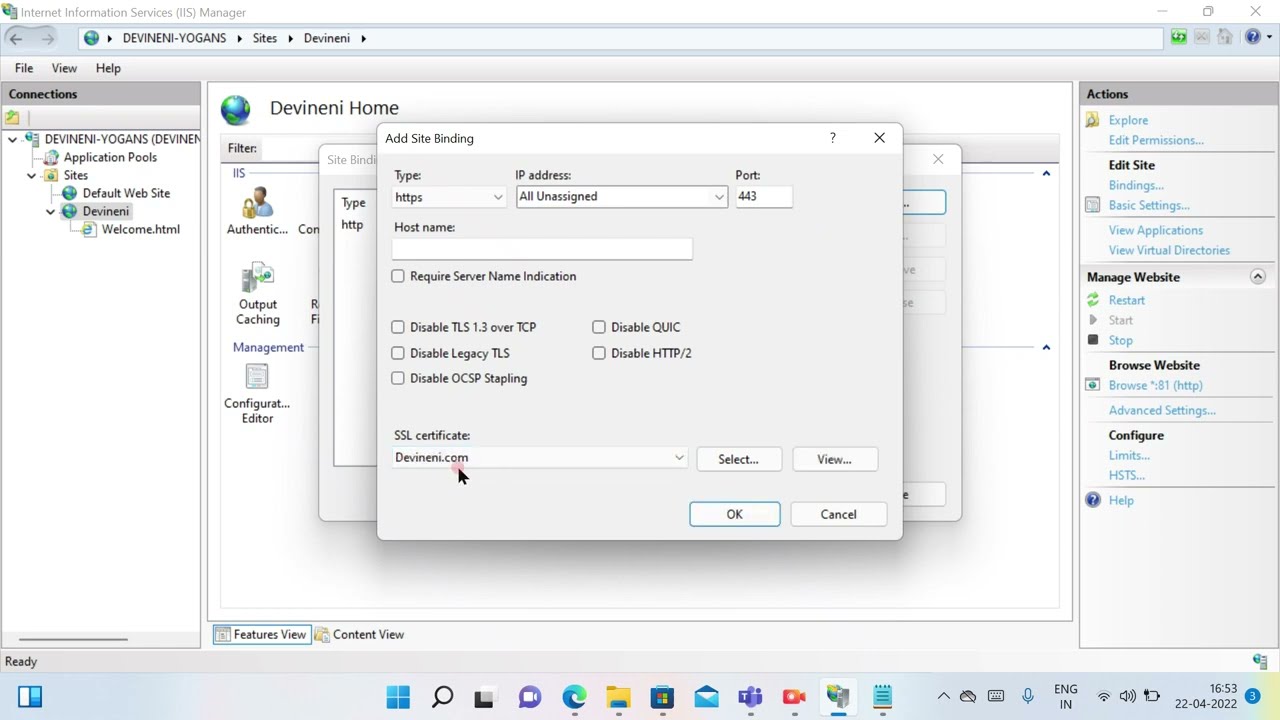This screenshot has width=1280, height=720.
Task: Click the help question mark in dialog title
Action: (832, 138)
